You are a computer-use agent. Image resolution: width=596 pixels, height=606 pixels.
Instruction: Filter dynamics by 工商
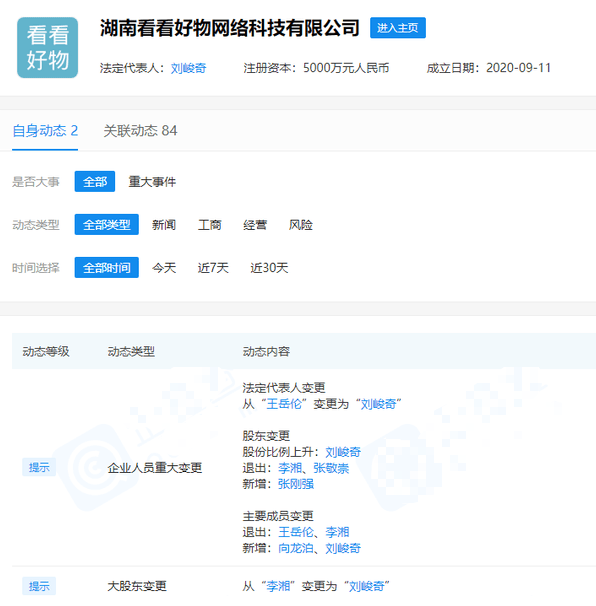(209, 225)
